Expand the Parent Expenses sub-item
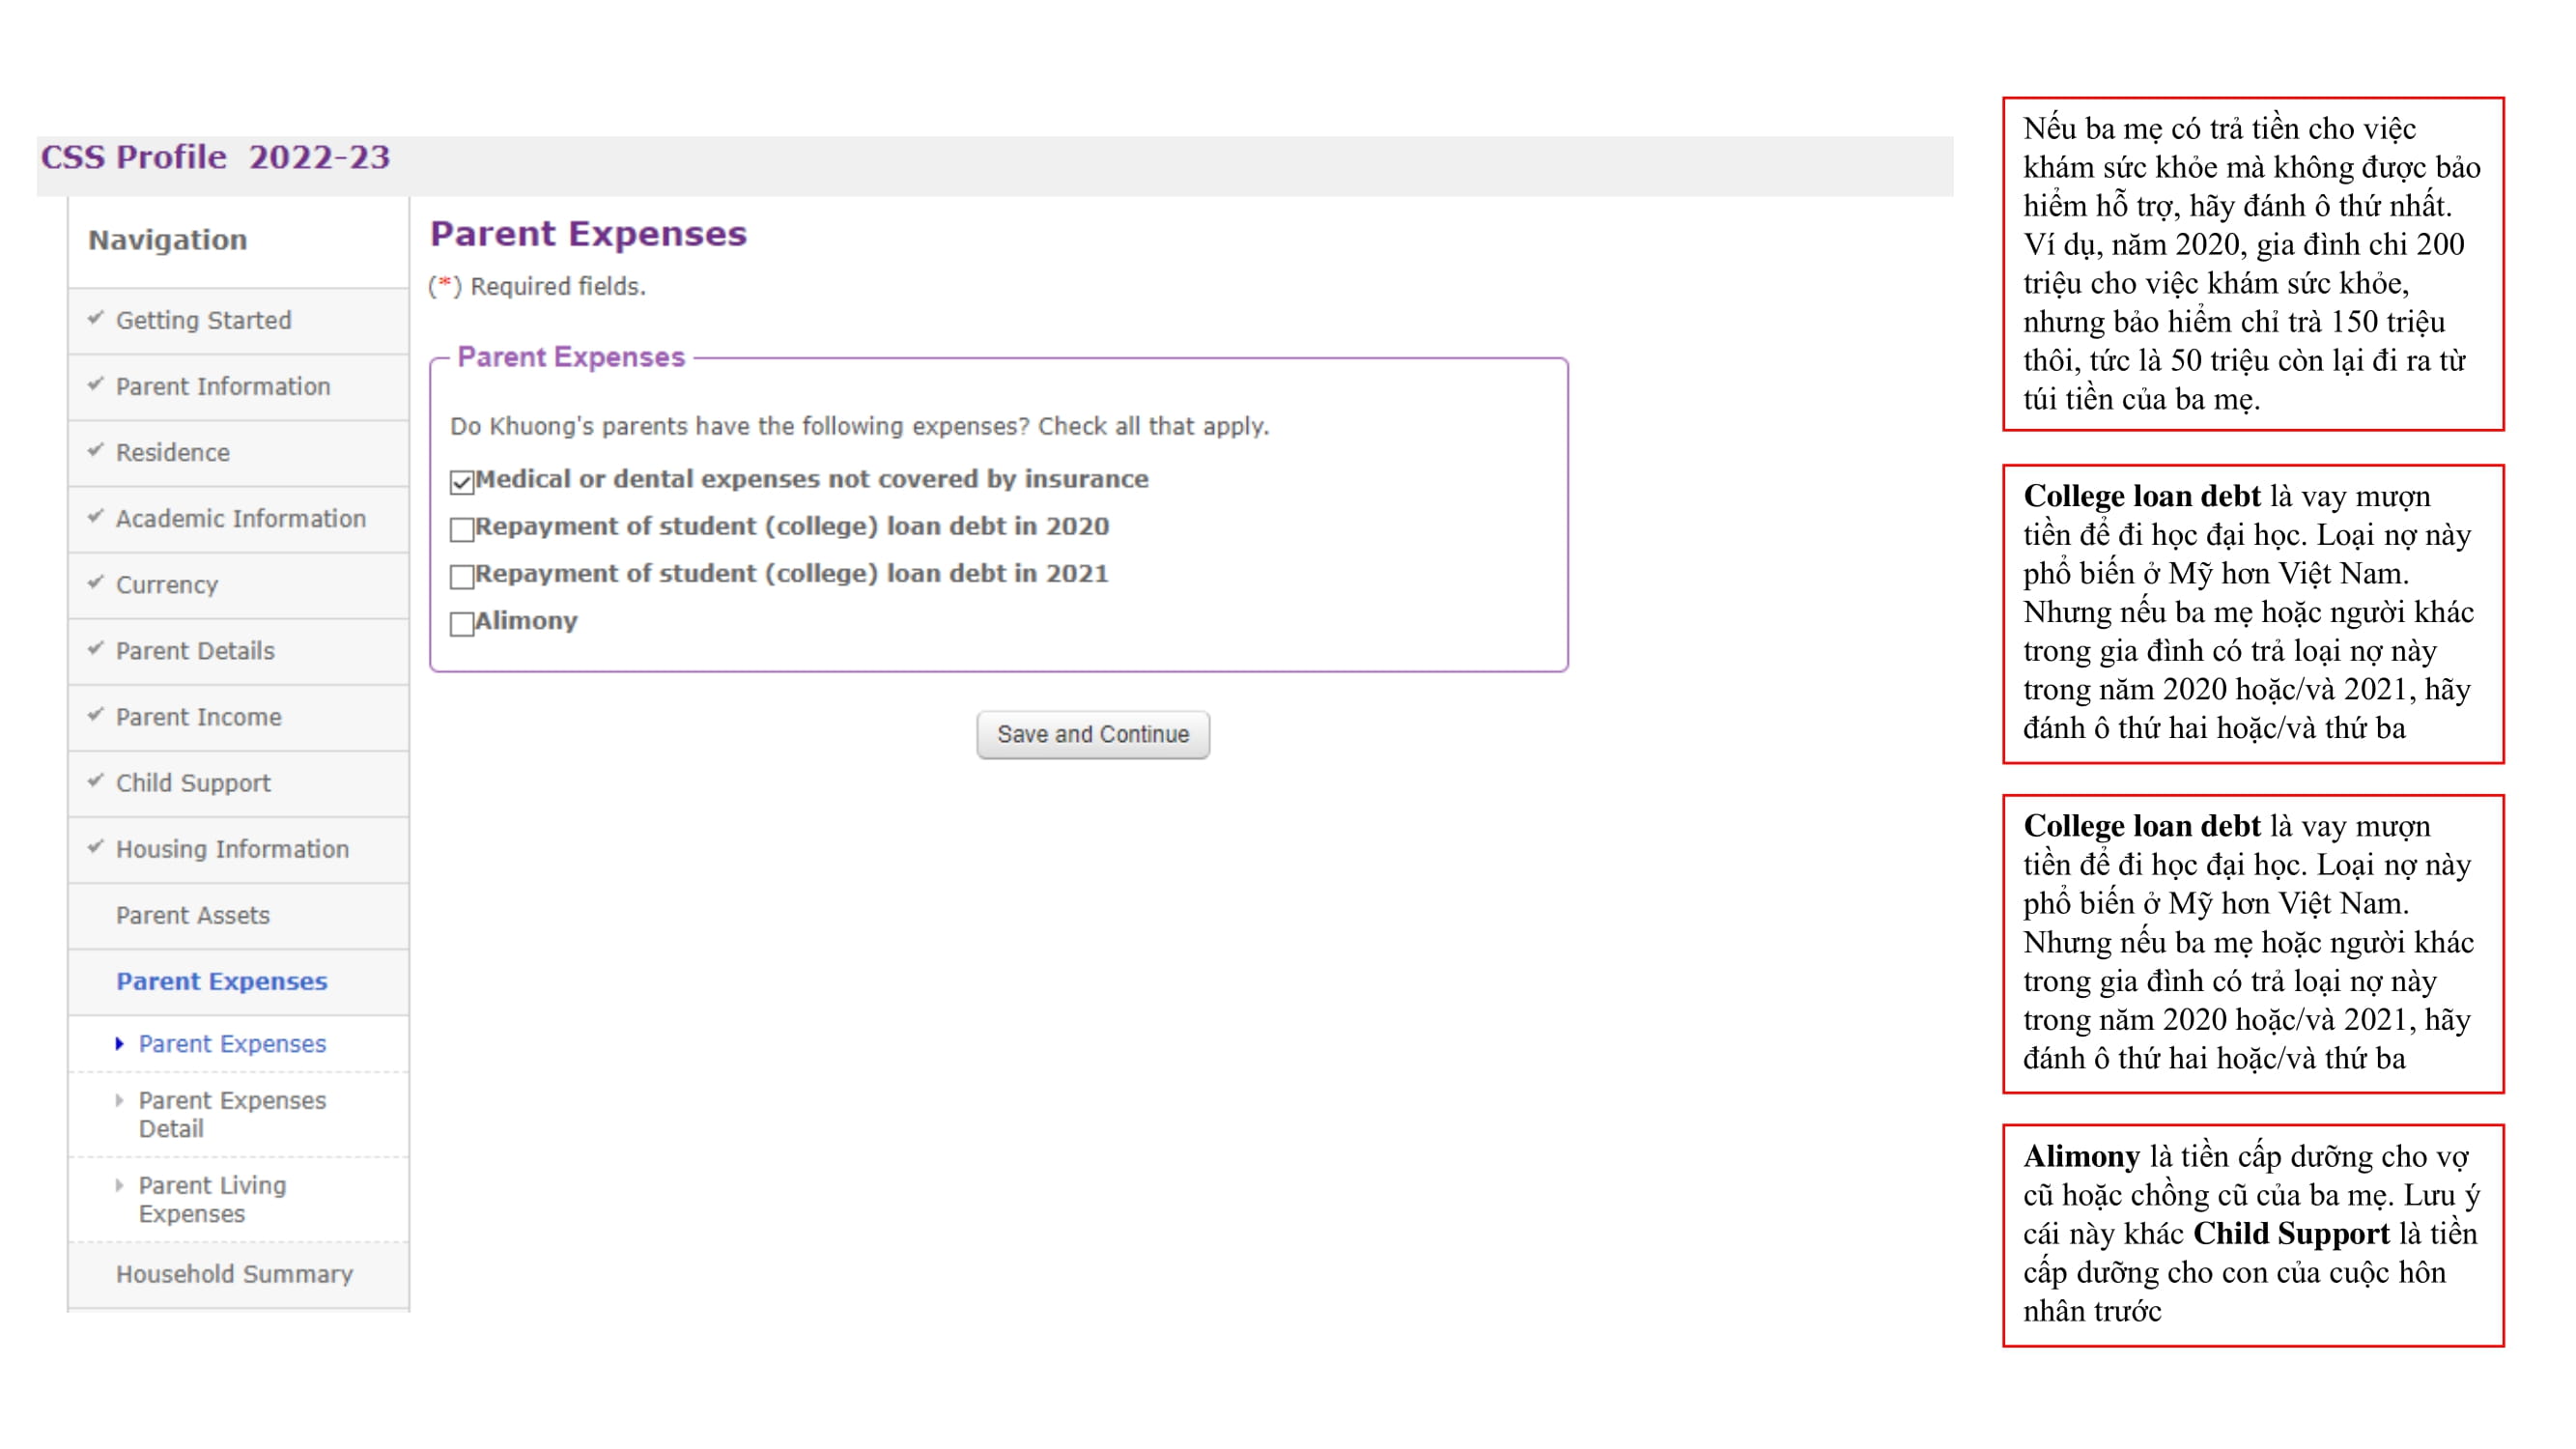Viewport: 2576px width, 1449px height. 232,1043
